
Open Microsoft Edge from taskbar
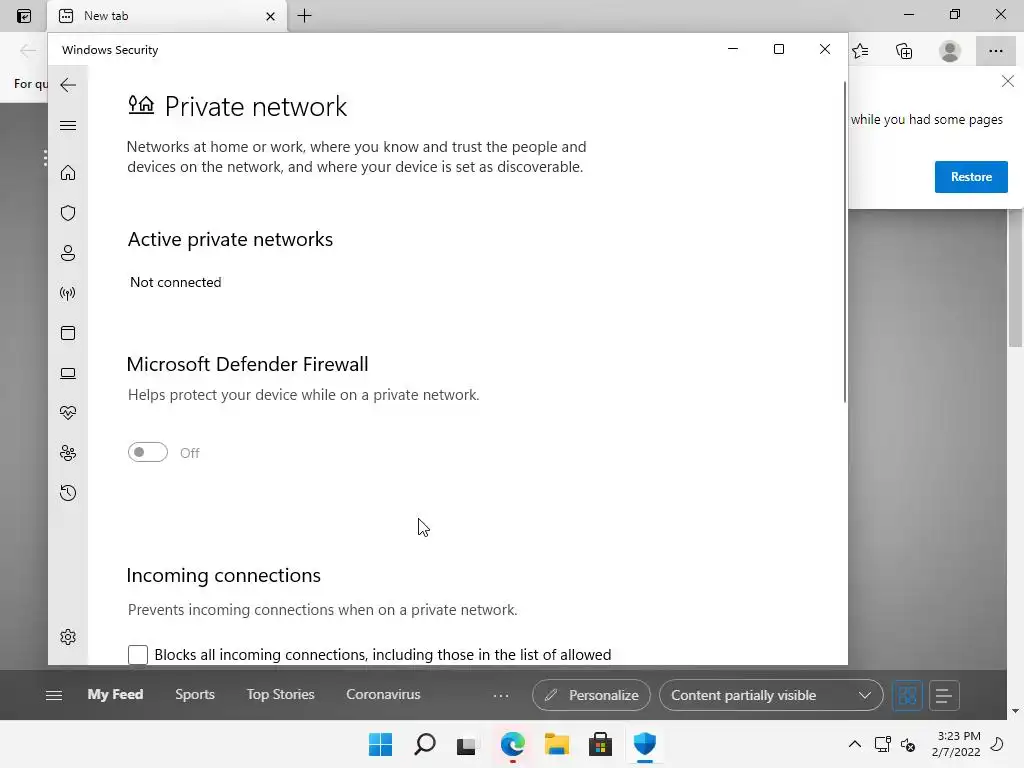(x=513, y=744)
